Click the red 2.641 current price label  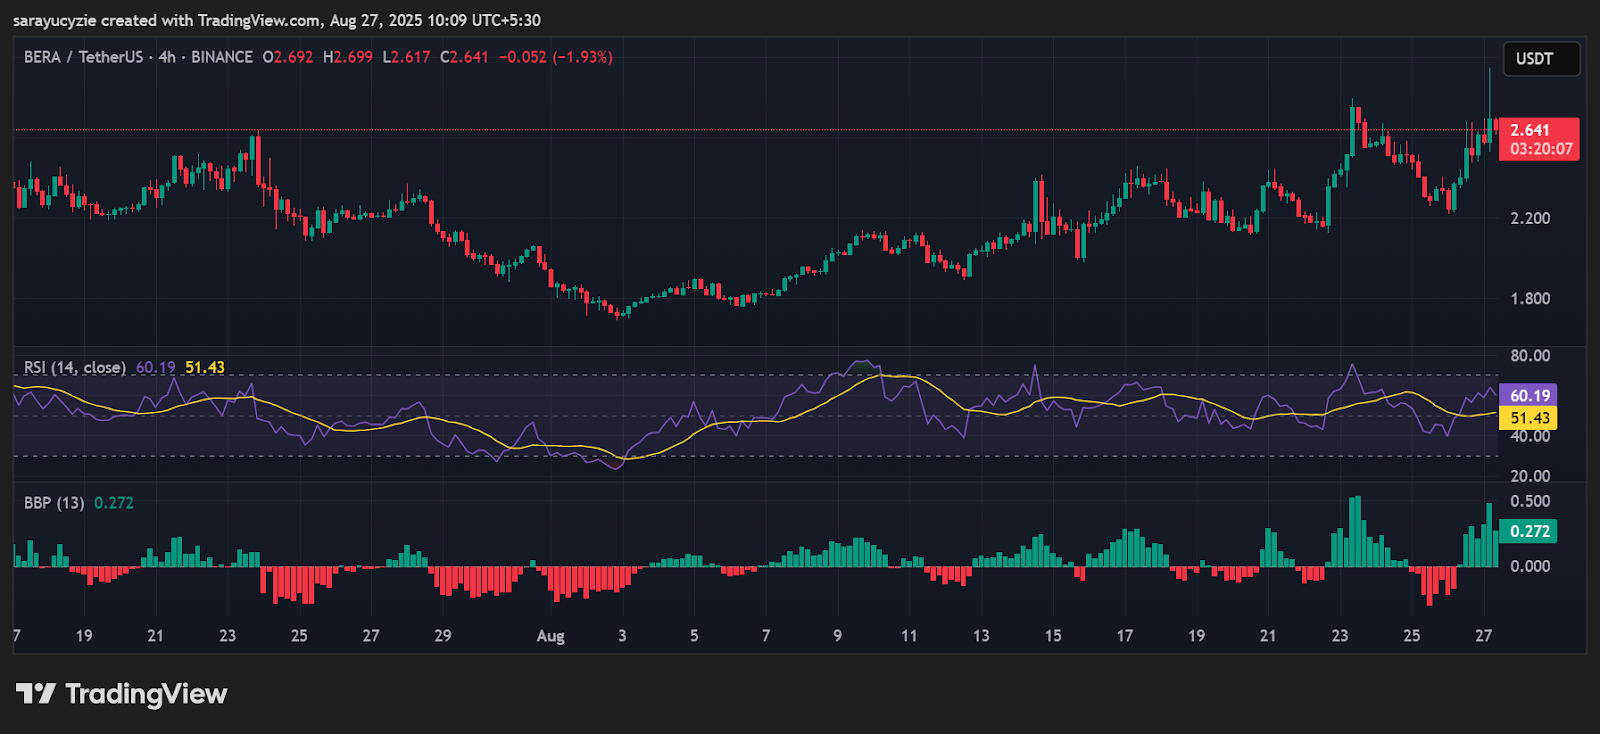(1530, 130)
